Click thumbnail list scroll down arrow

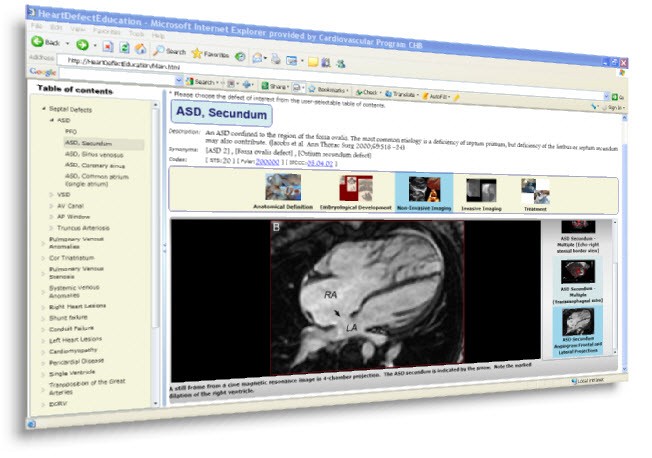coord(615,352)
